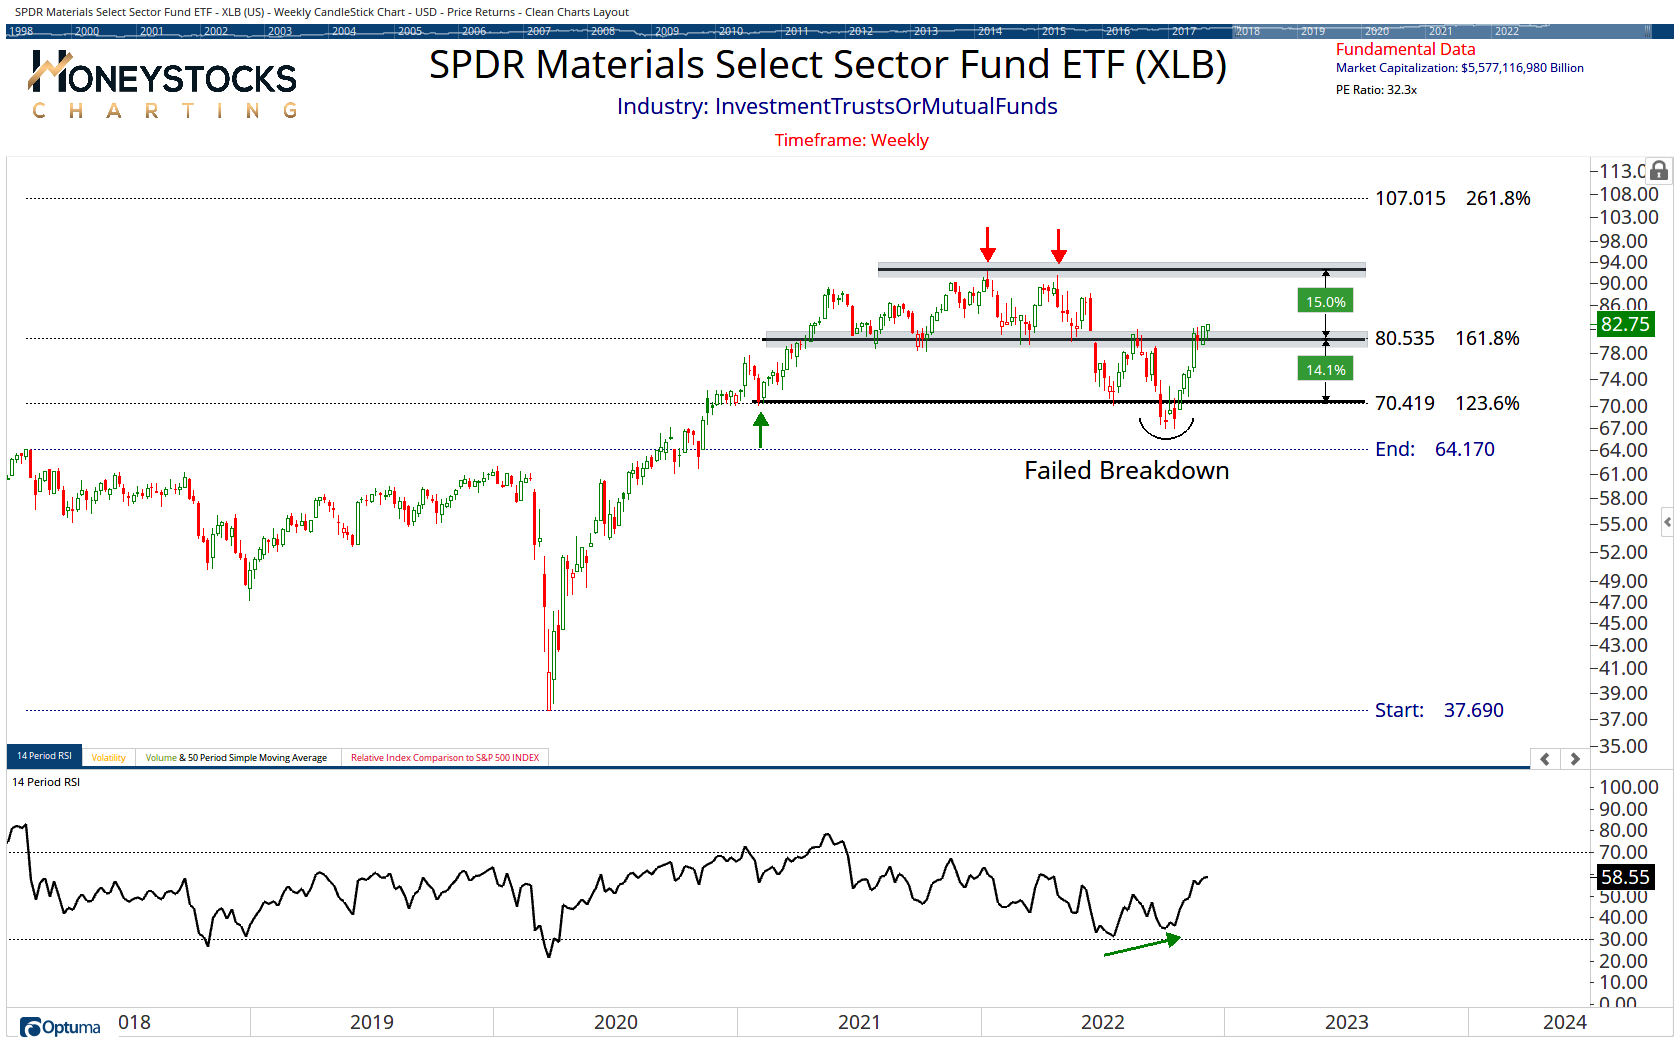Select the green up arrow at 70 support
Screen dimensions: 1680x1044
(x=761, y=430)
